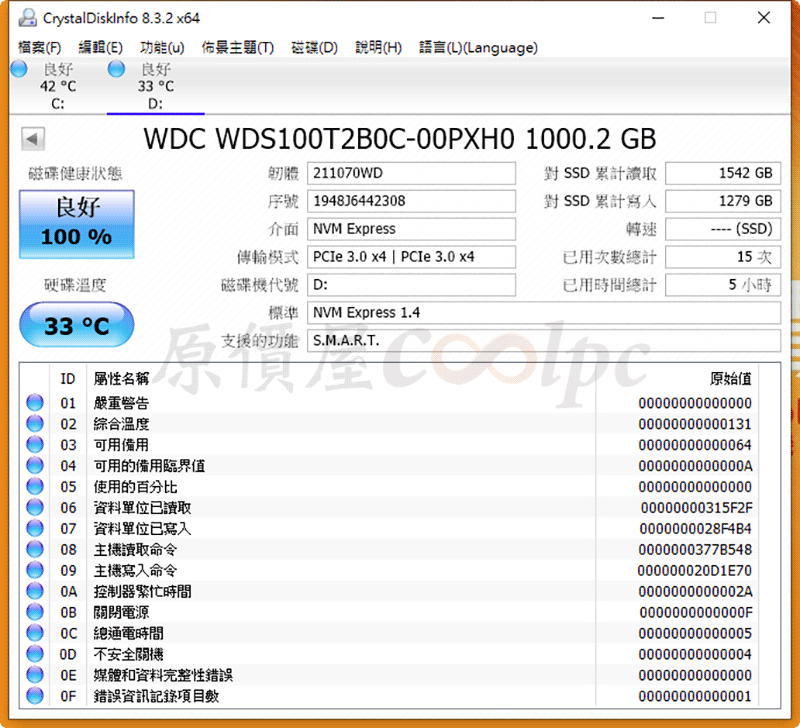Click the CrystalDiskInfo app icon in title bar
The height and width of the screenshot is (728, 800).
(x=28, y=18)
